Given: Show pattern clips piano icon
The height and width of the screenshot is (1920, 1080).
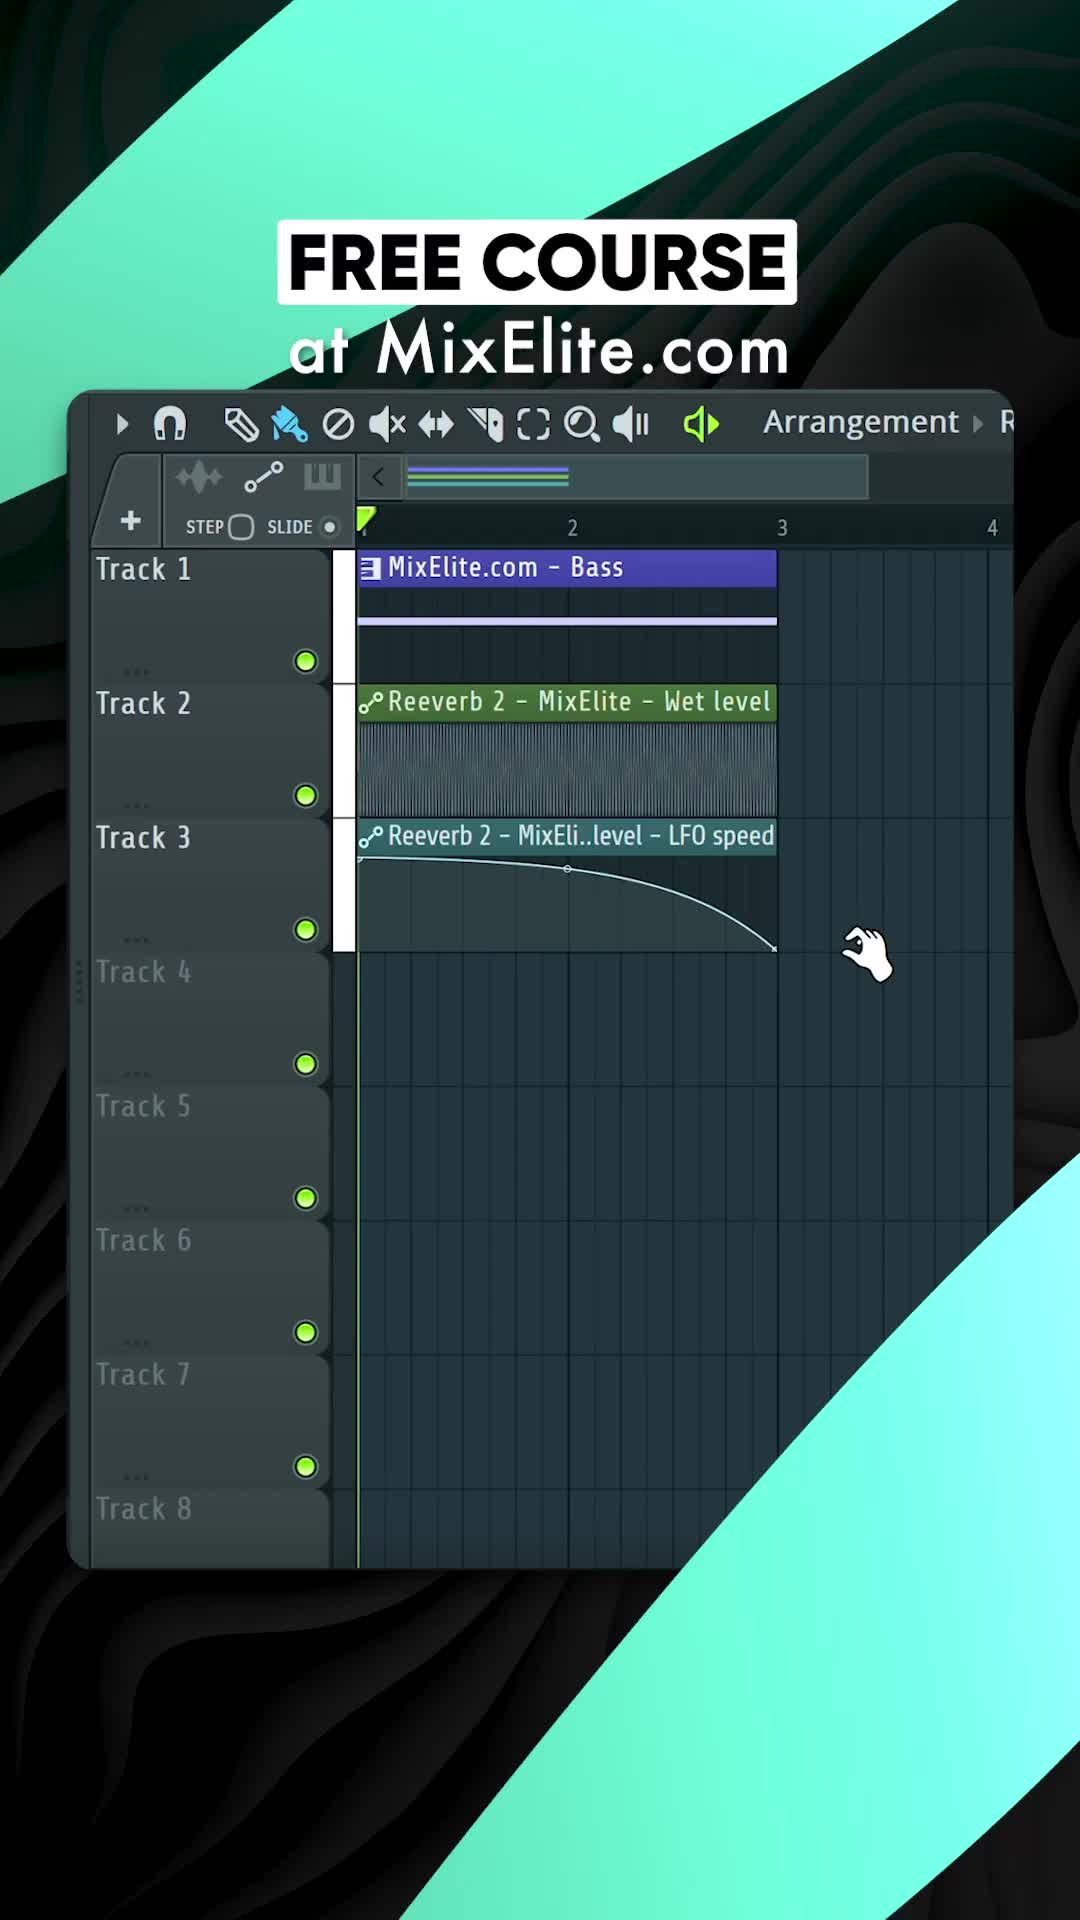Looking at the screenshot, I should [x=322, y=477].
